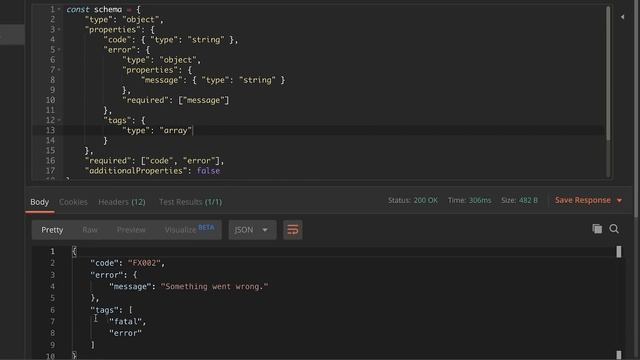The width and height of the screenshot is (640, 360).
Task: Click the Status: 200 OK indicator
Action: click(413, 200)
